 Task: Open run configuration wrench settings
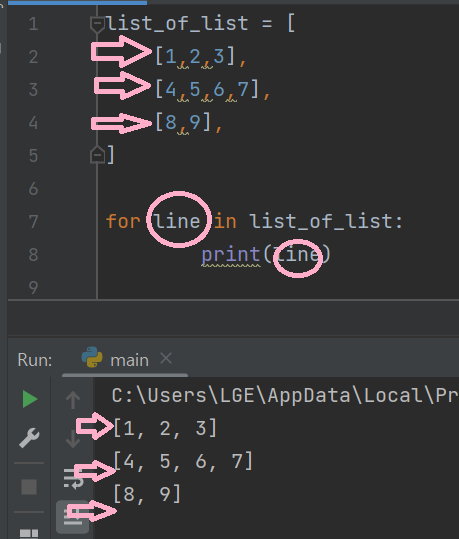[29, 438]
